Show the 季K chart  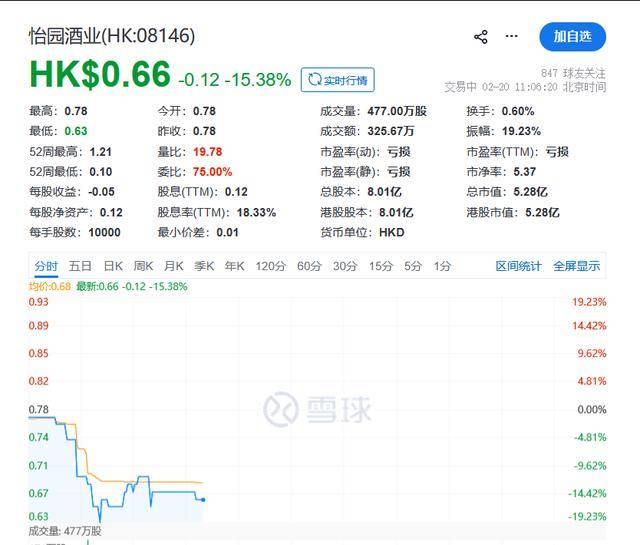tap(204, 266)
